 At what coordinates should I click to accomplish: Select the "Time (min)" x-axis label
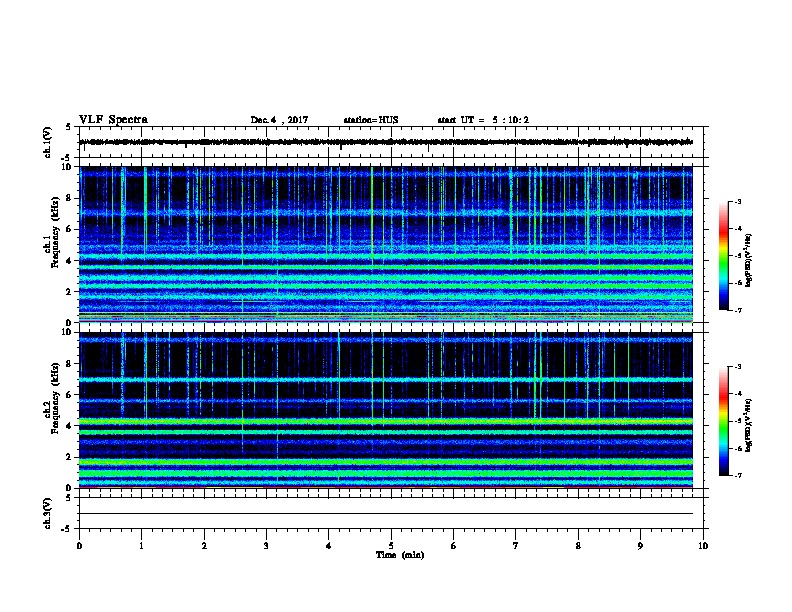pos(400,555)
